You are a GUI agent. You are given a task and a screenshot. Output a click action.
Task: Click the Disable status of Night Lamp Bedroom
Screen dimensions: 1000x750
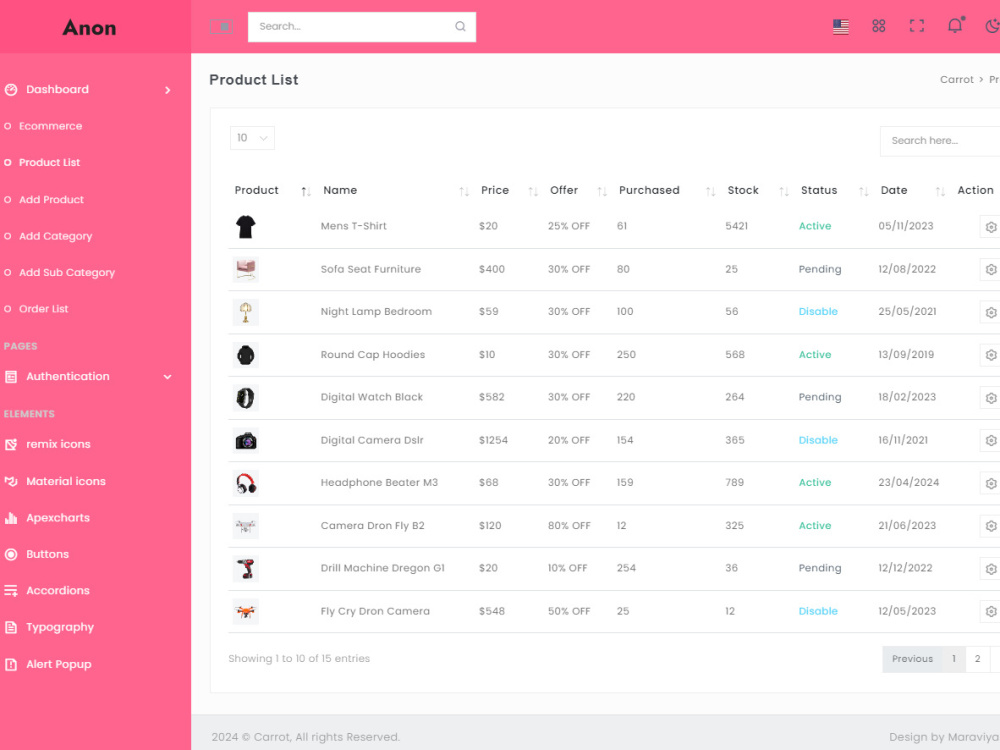tap(818, 311)
